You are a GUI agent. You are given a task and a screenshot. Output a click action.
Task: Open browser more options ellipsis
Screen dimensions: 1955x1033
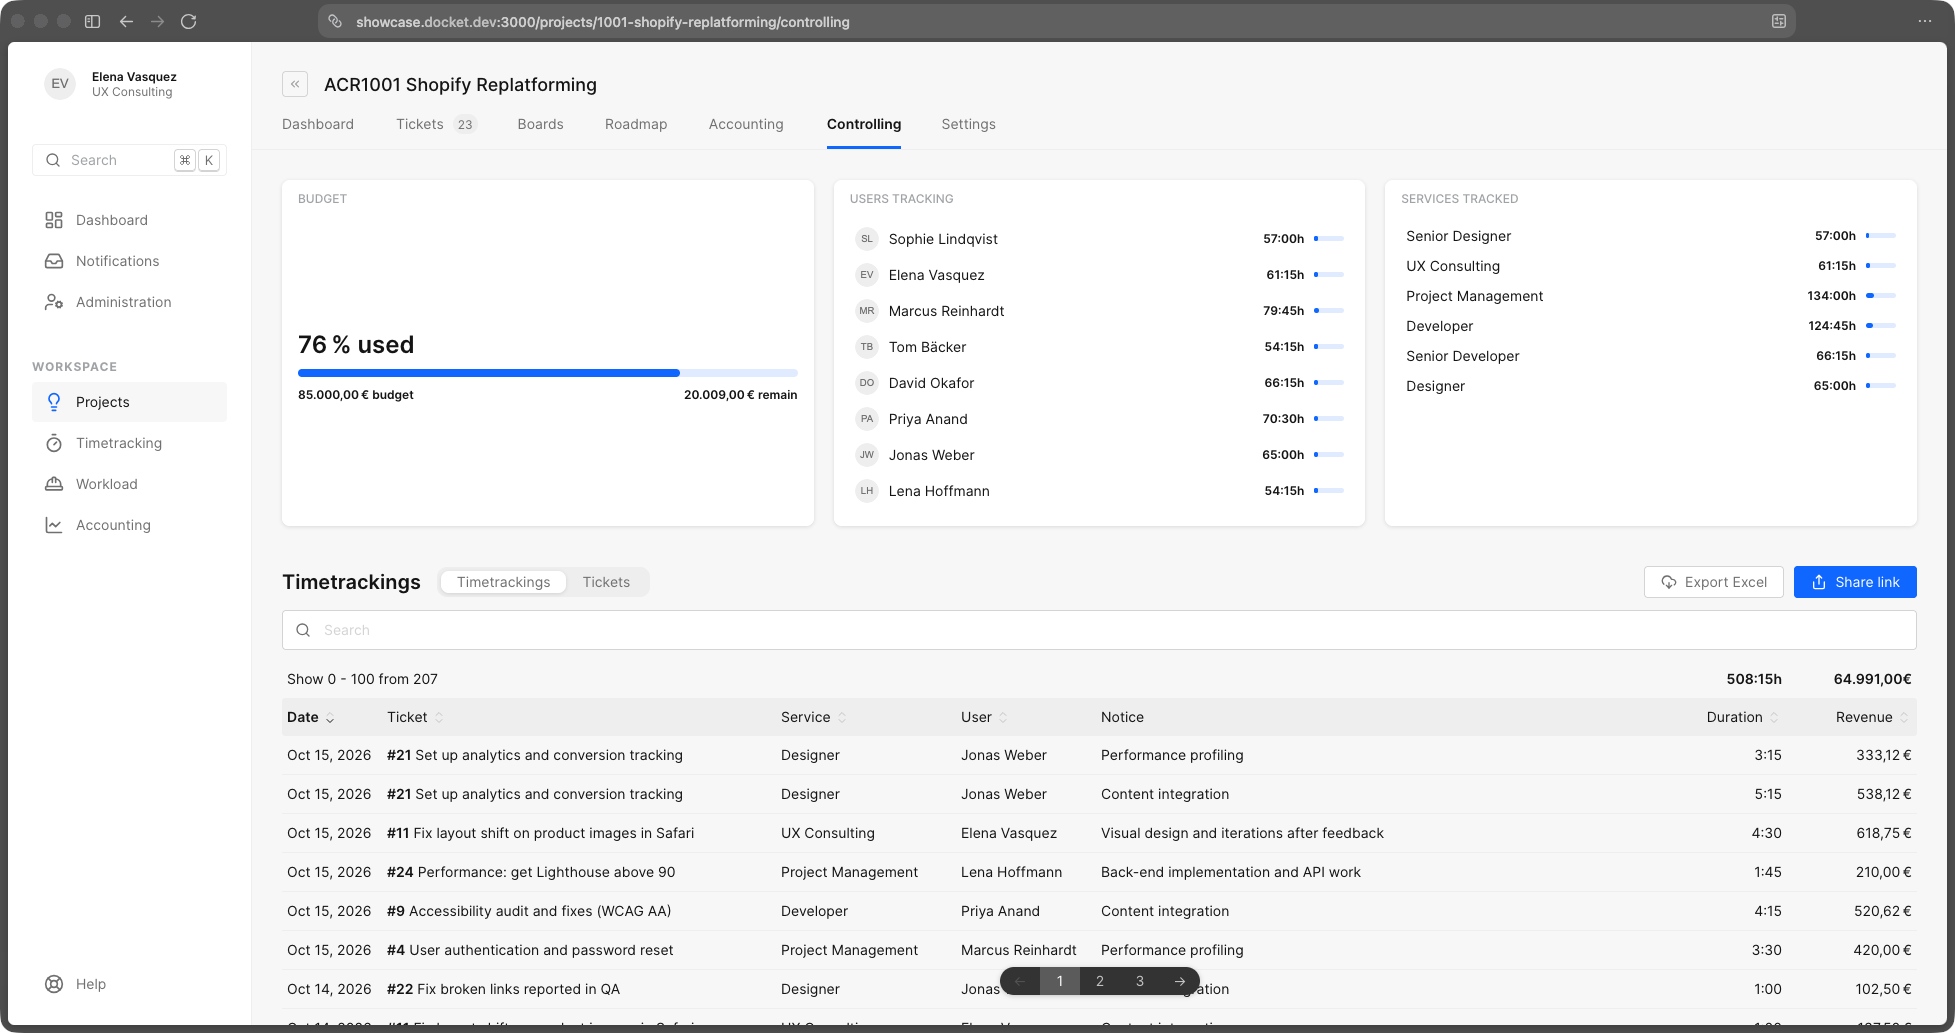coord(1925,21)
